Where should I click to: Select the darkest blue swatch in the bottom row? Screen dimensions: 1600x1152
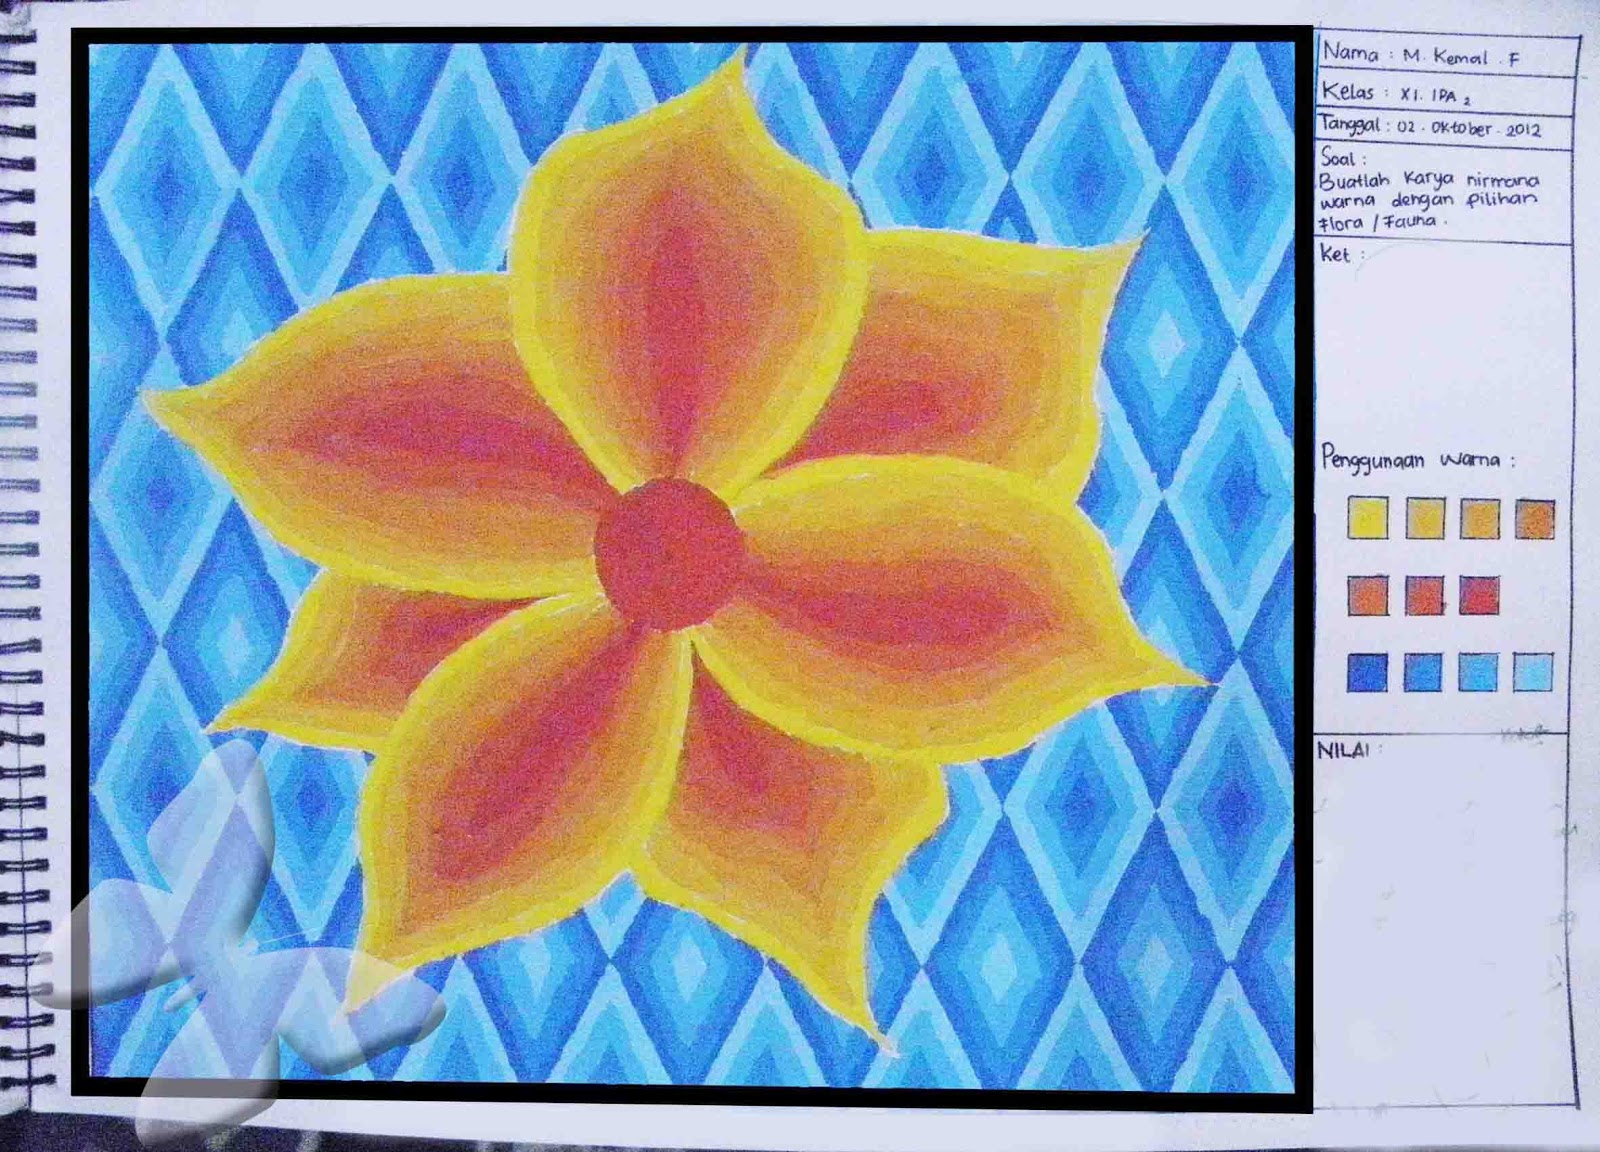(x=1367, y=672)
